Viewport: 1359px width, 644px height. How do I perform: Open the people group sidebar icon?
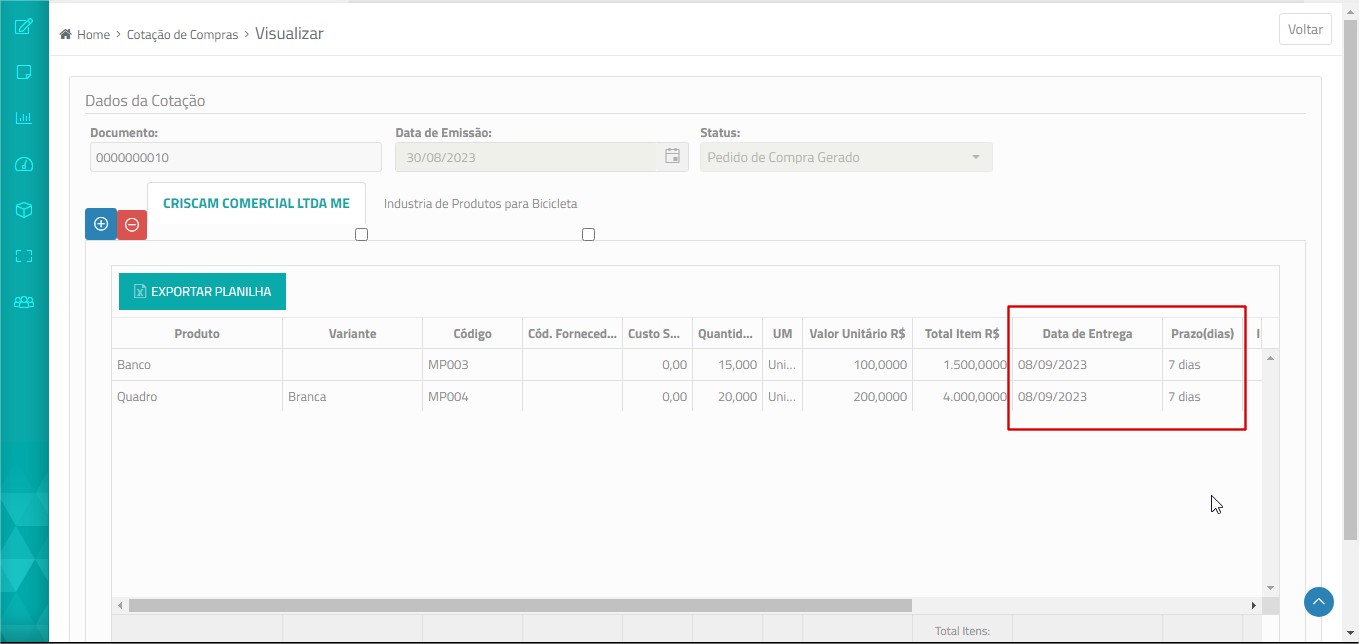(24, 302)
